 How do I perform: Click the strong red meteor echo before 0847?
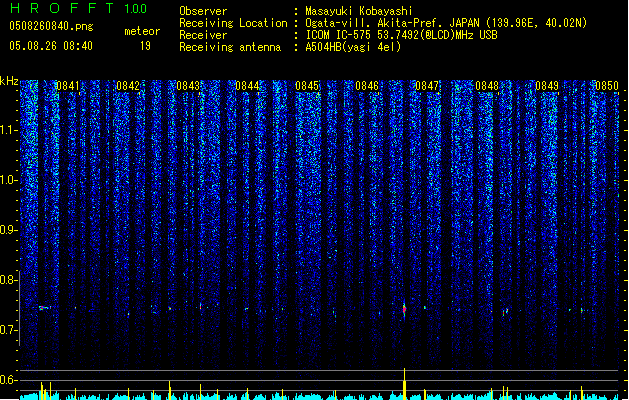click(x=404, y=309)
